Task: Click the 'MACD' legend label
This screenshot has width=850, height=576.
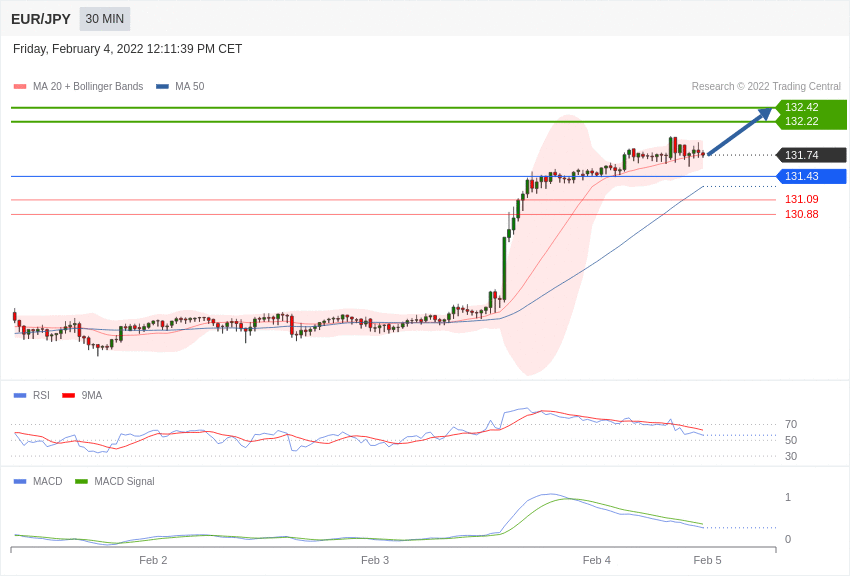Action: point(48,481)
